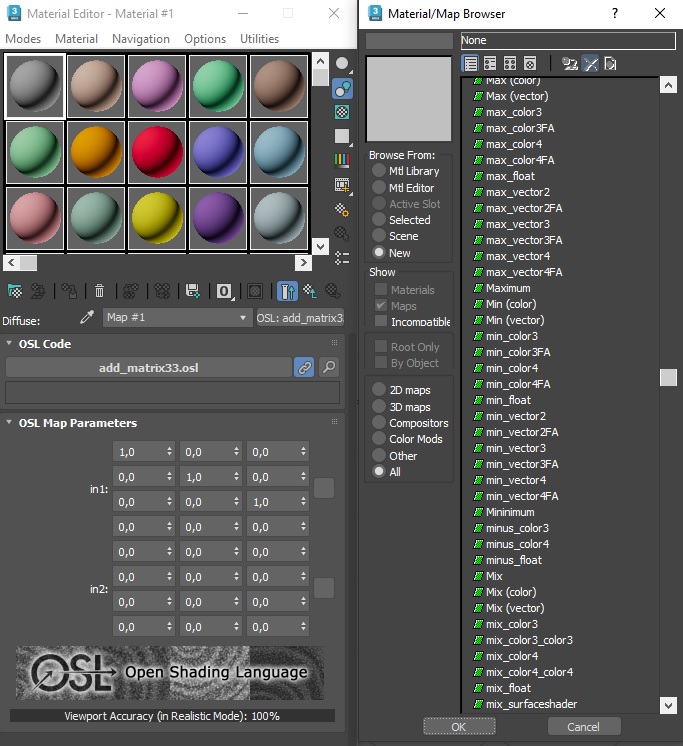Image resolution: width=683 pixels, height=746 pixels.
Task: Click Assign Material to Selection icon
Action: (69, 291)
